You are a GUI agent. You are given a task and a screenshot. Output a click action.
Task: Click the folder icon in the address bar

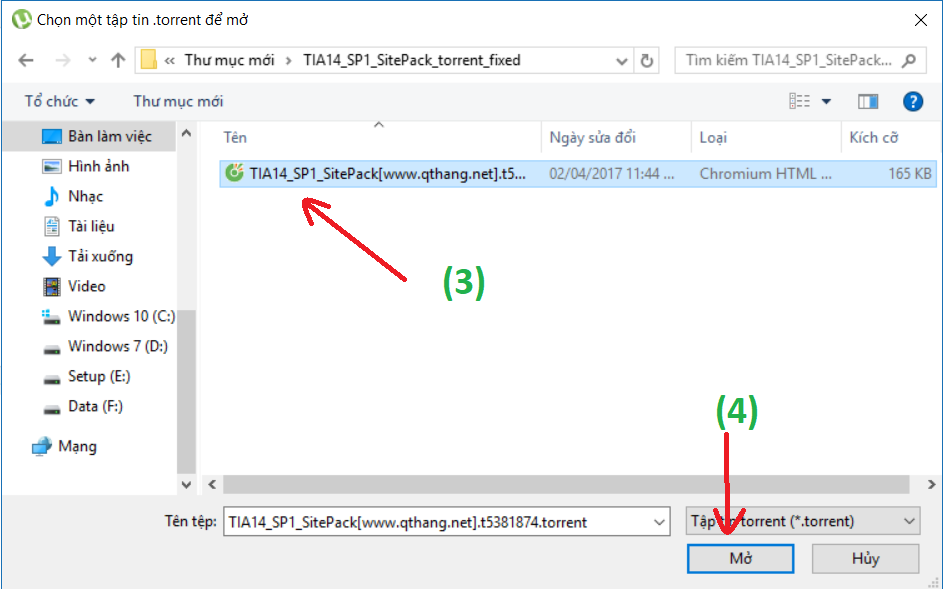[149, 60]
